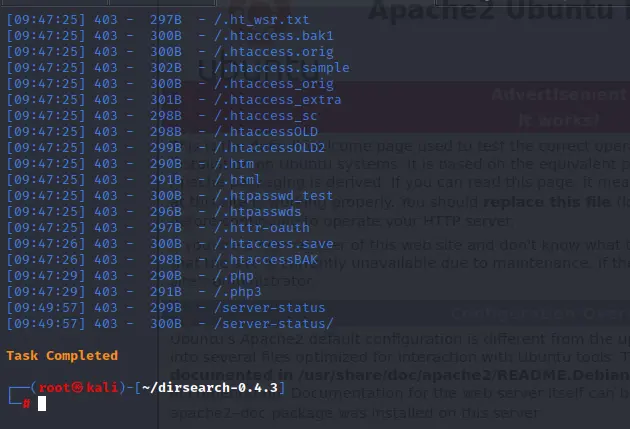The height and width of the screenshot is (429, 630).
Task: Select the /.htaccess.bak1 result path
Action: pos(274,36)
